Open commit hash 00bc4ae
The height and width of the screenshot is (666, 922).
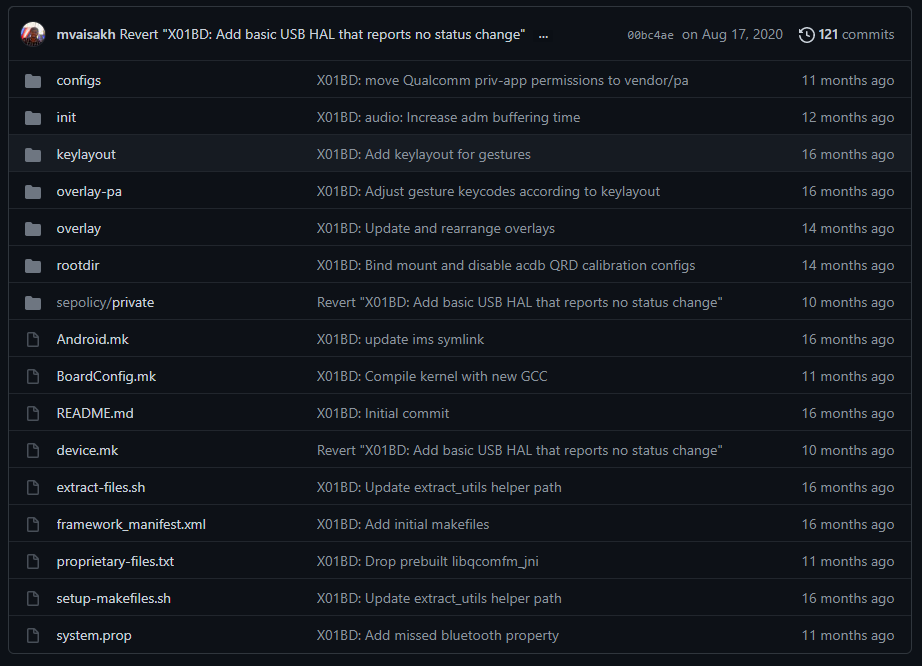tap(650, 35)
